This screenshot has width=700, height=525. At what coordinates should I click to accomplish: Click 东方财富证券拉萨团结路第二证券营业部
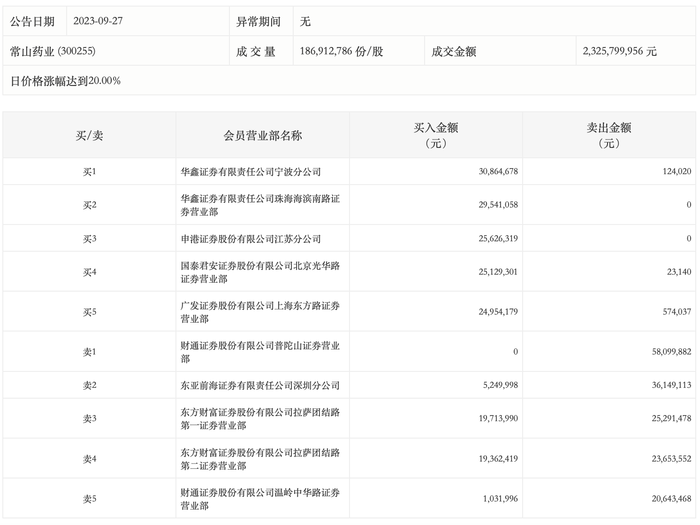coord(260,459)
